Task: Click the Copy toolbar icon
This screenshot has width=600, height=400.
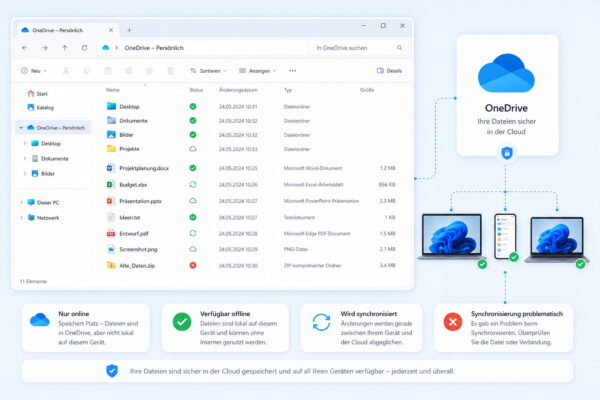Action: point(87,71)
